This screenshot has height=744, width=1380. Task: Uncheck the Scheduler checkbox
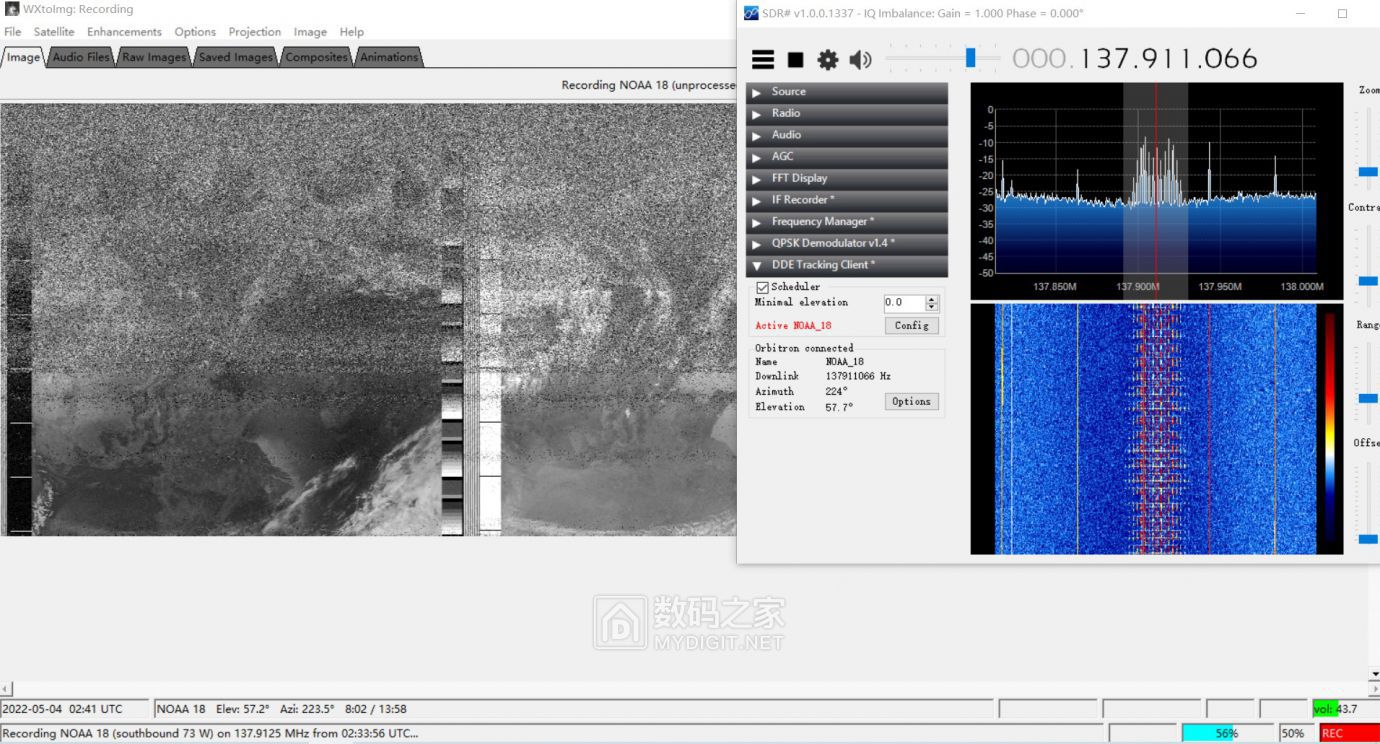point(762,287)
